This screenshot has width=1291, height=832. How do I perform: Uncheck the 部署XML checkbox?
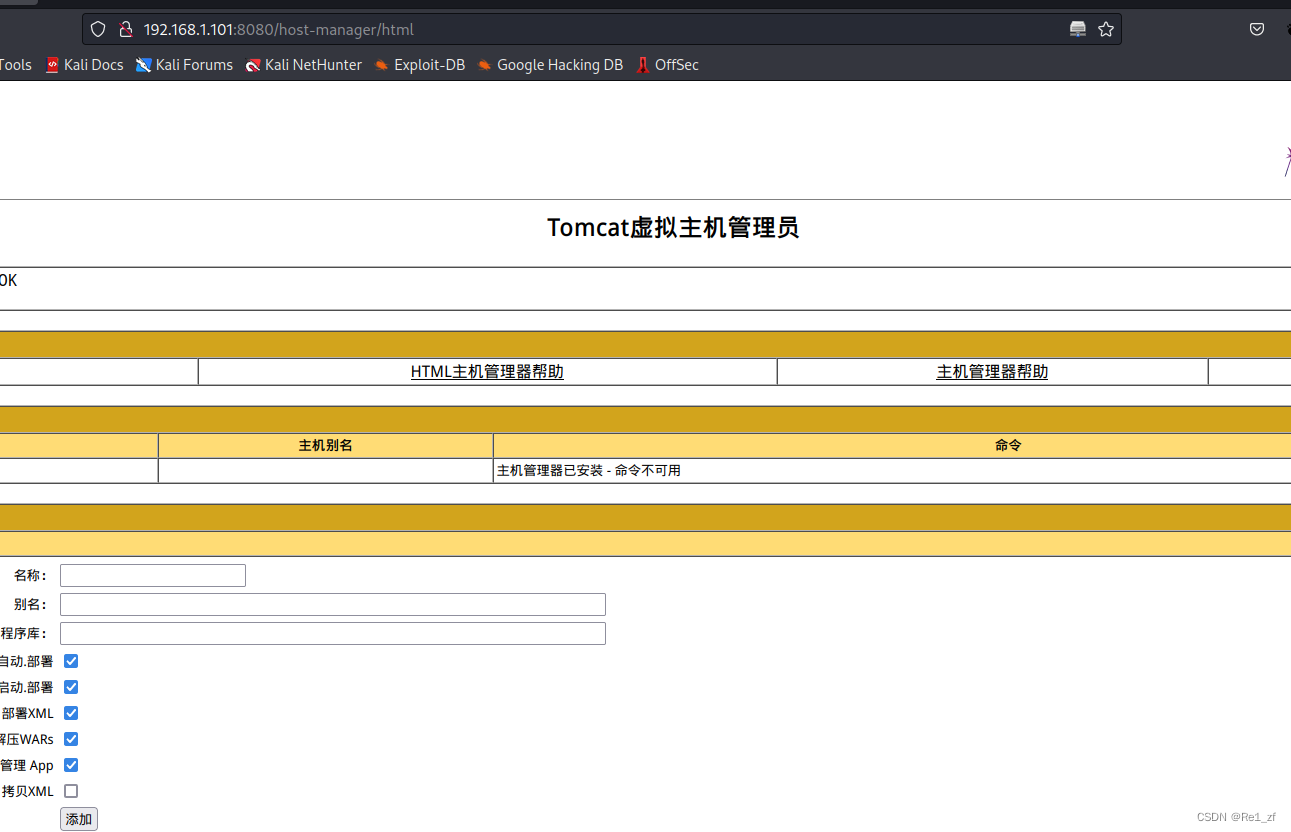pyautogui.click(x=71, y=713)
